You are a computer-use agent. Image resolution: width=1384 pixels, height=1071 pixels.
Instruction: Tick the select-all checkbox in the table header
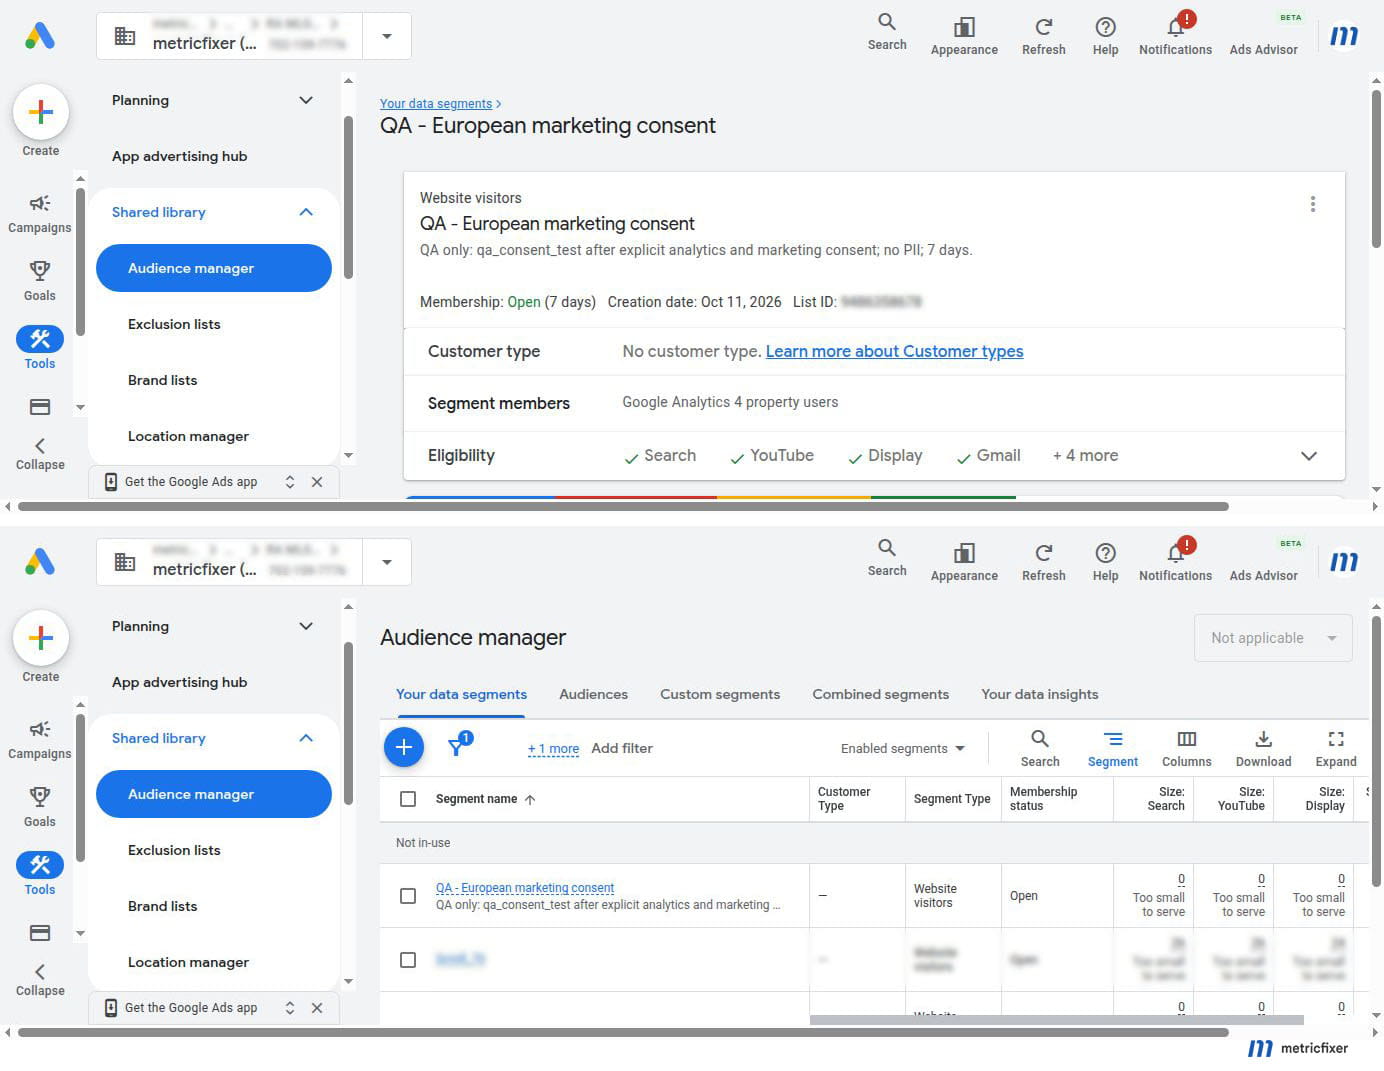point(408,799)
